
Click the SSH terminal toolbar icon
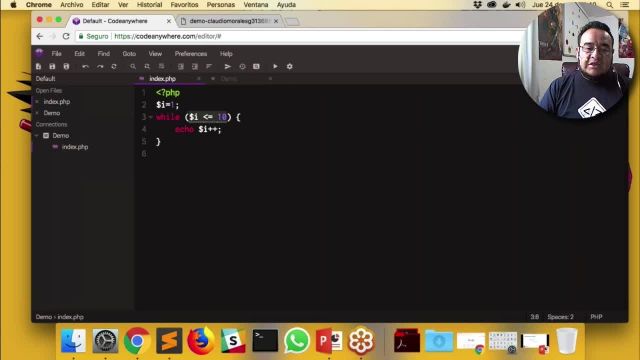tap(256, 67)
